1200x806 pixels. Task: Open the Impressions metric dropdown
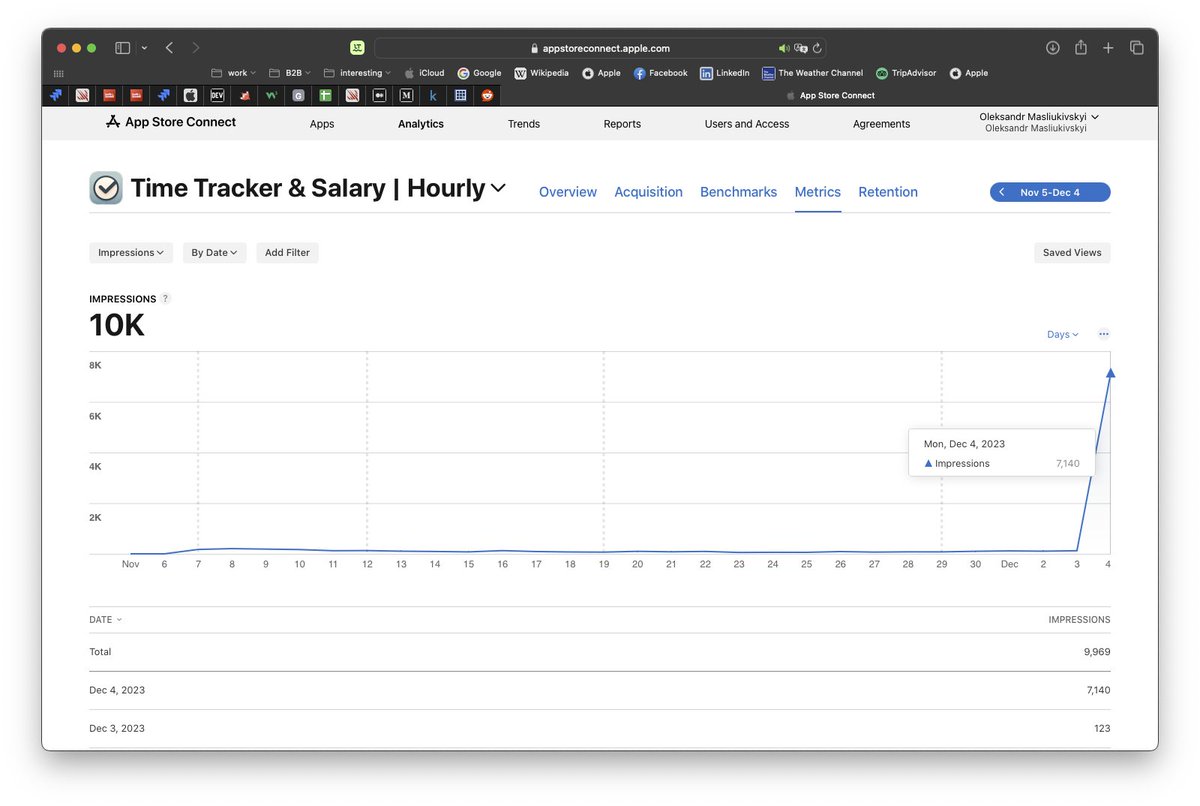(x=131, y=253)
